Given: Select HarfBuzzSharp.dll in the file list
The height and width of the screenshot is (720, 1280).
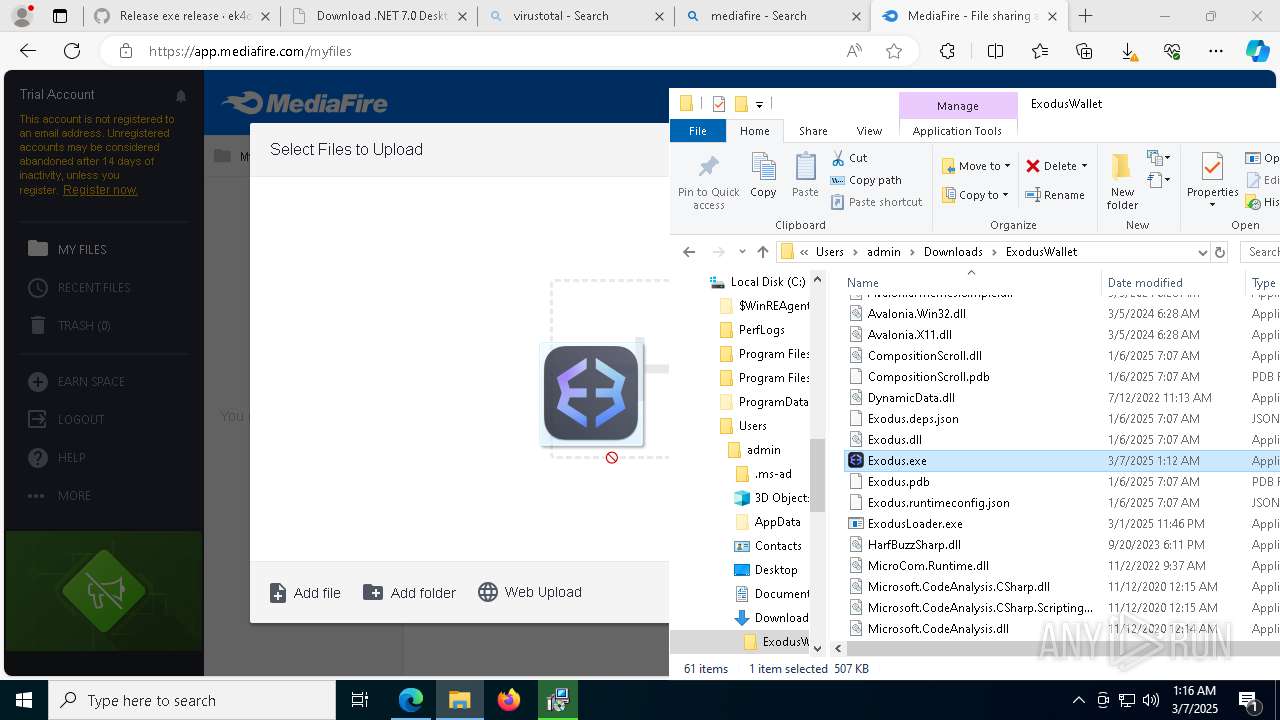Looking at the screenshot, I should (914, 545).
